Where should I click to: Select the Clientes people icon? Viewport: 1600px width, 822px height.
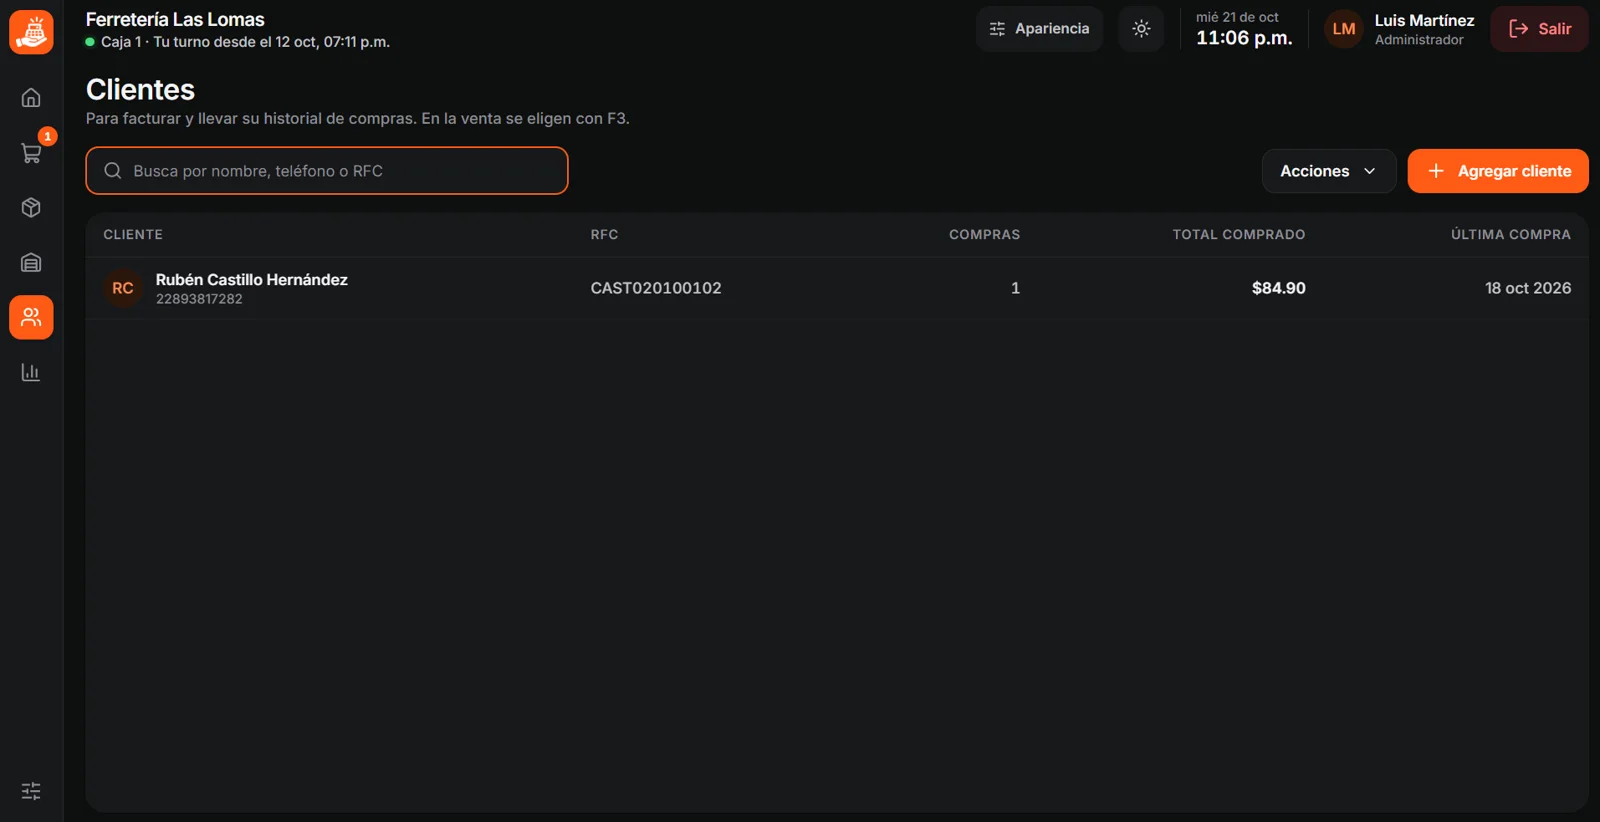[x=31, y=318]
